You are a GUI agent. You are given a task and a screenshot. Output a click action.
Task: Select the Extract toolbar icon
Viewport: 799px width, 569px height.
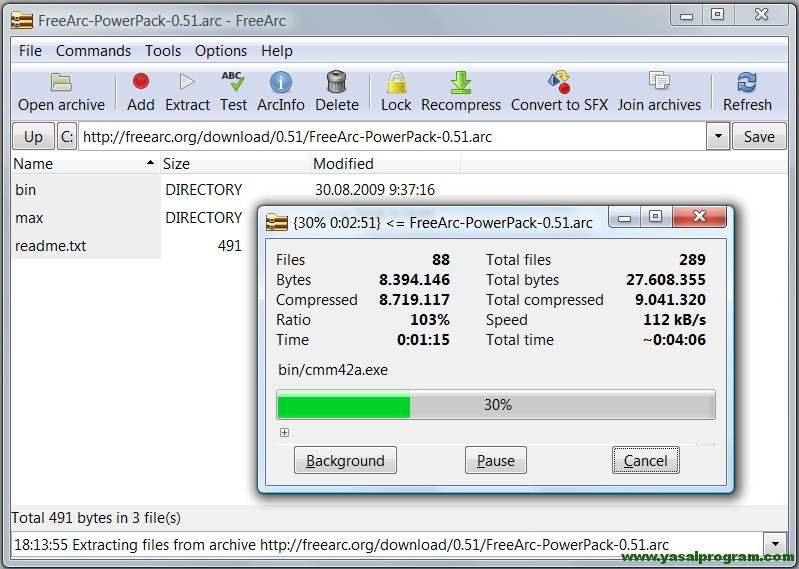pyautogui.click(x=187, y=83)
